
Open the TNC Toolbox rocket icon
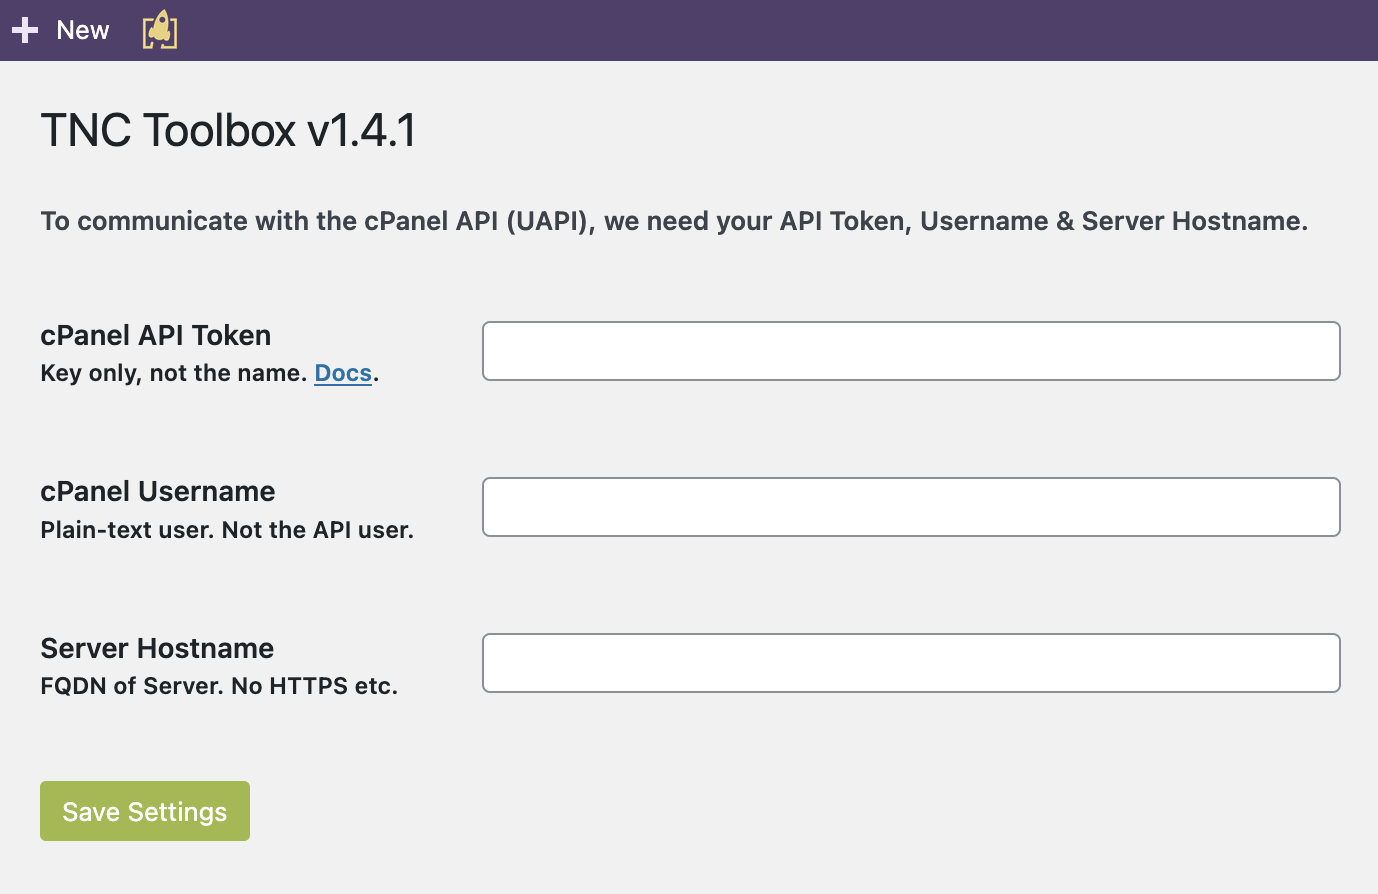click(x=160, y=30)
